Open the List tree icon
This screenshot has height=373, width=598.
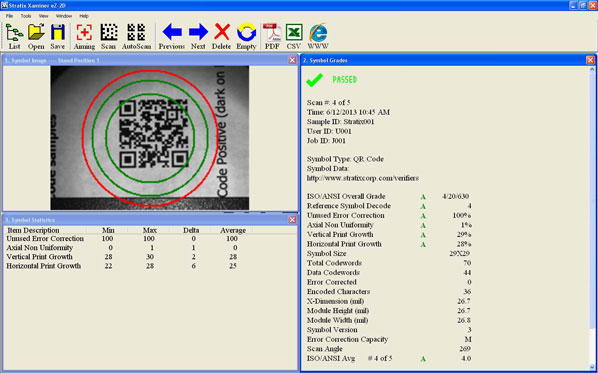(x=14, y=36)
